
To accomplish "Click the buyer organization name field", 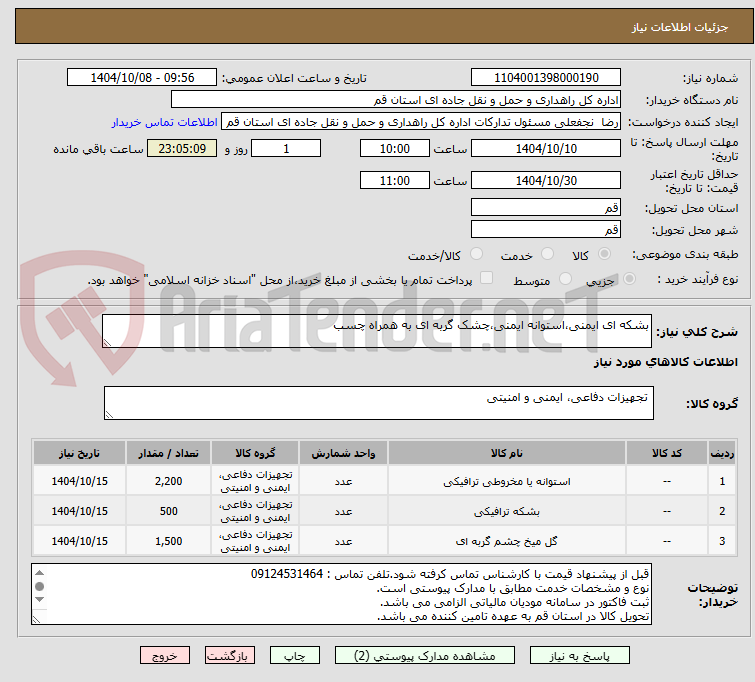I will click(396, 100).
